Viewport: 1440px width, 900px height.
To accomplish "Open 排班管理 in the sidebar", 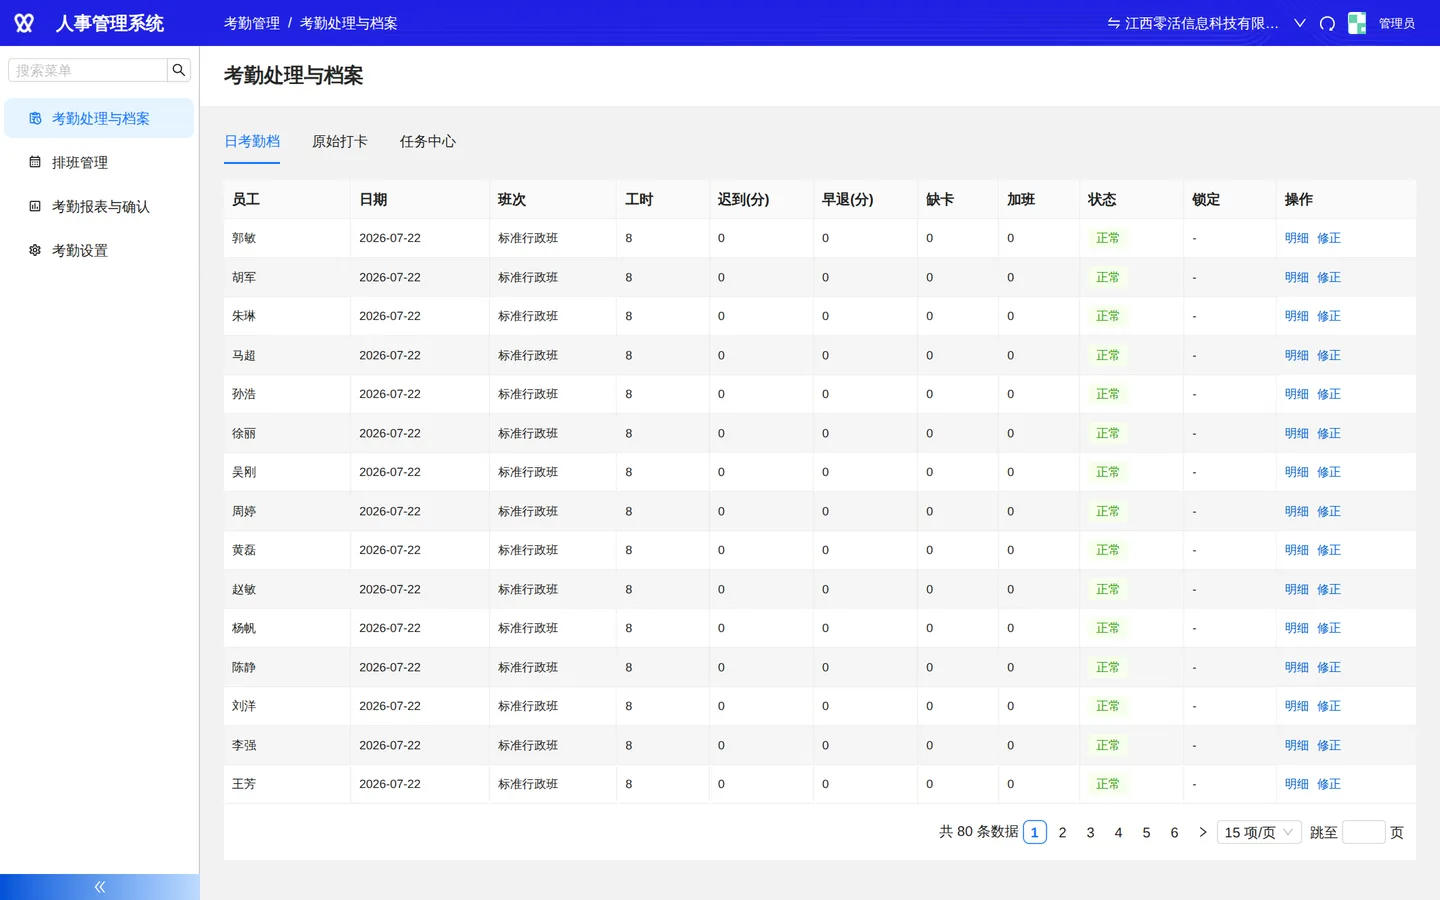I will (99, 162).
